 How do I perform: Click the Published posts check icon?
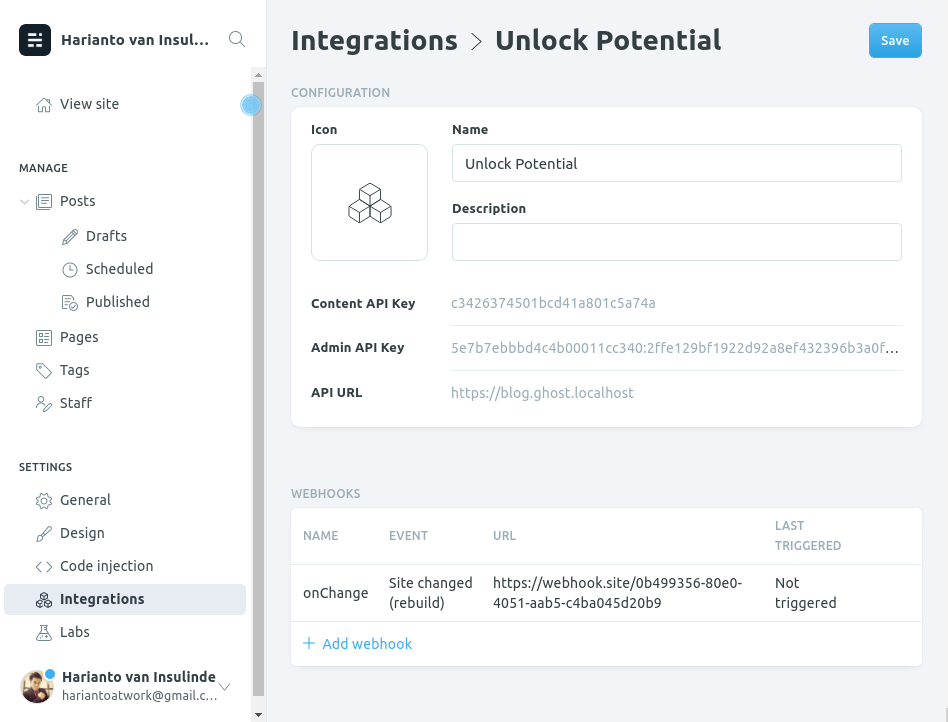70,302
